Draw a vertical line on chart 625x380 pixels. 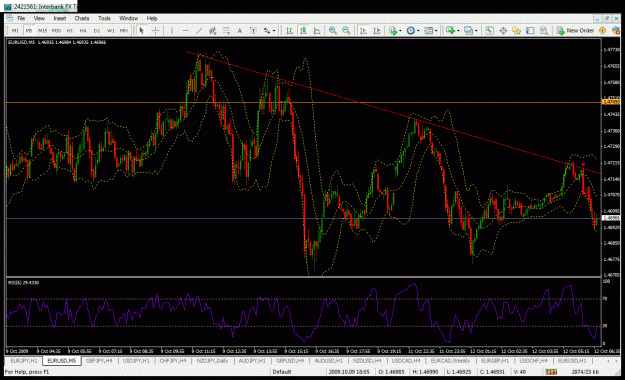pyautogui.click(x=172, y=31)
